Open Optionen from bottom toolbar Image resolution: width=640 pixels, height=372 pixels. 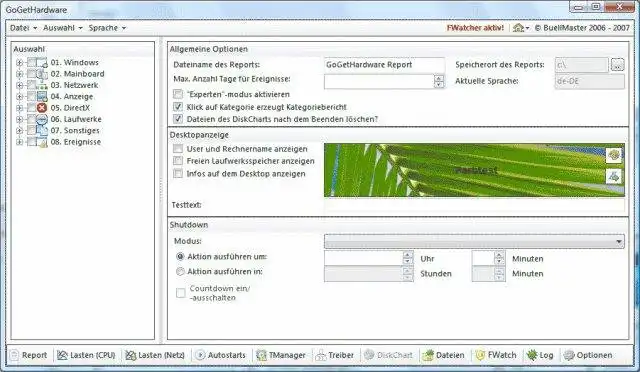click(588, 355)
